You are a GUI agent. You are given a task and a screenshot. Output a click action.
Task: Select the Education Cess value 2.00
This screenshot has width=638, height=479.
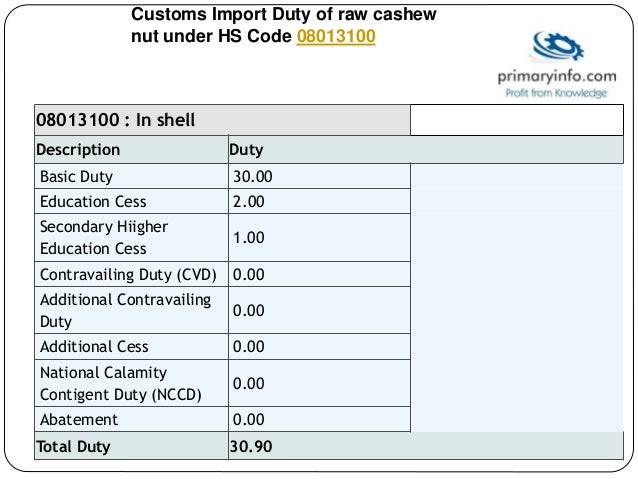pos(248,201)
